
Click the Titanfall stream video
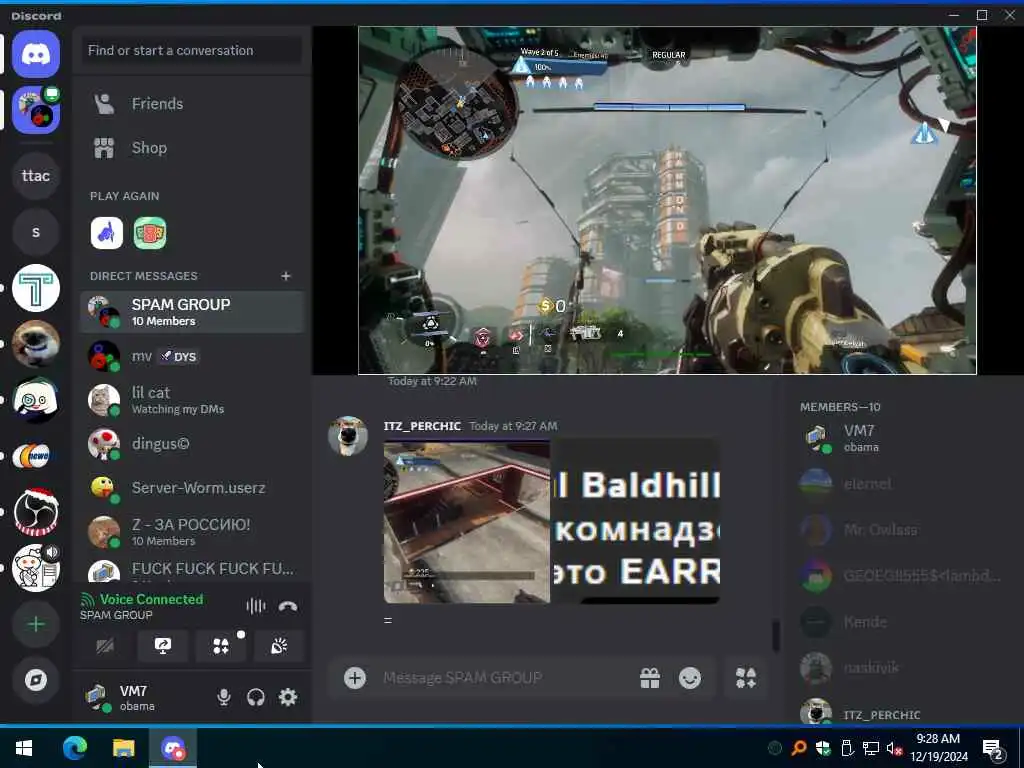[667, 200]
